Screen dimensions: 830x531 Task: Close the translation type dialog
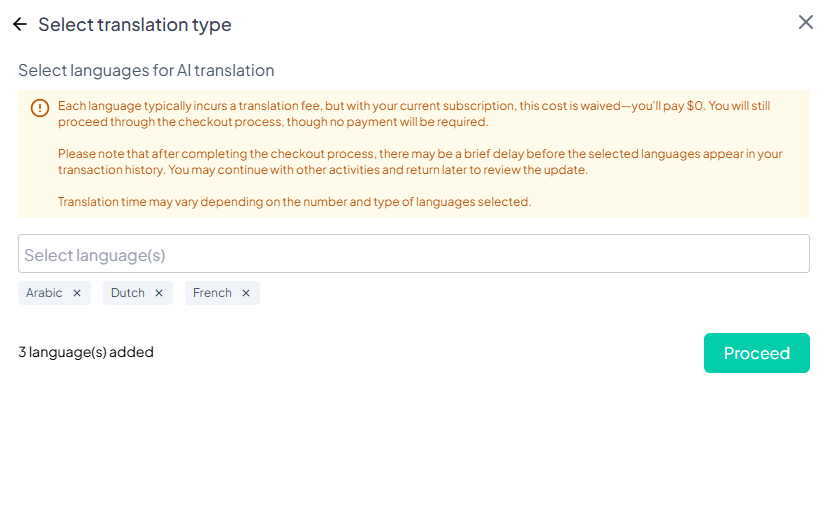click(806, 22)
